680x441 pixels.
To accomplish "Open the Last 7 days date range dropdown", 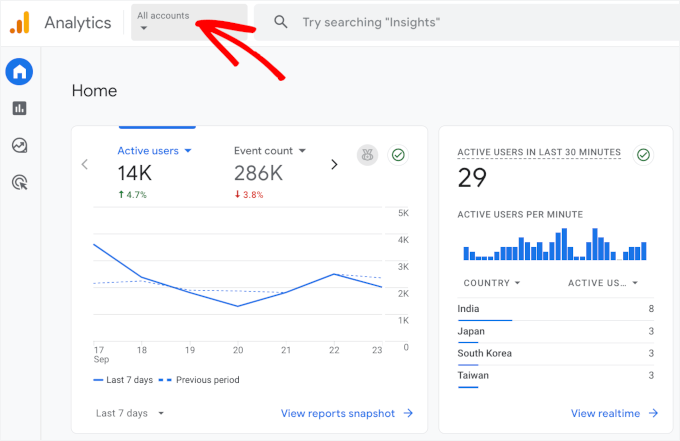I will point(130,413).
